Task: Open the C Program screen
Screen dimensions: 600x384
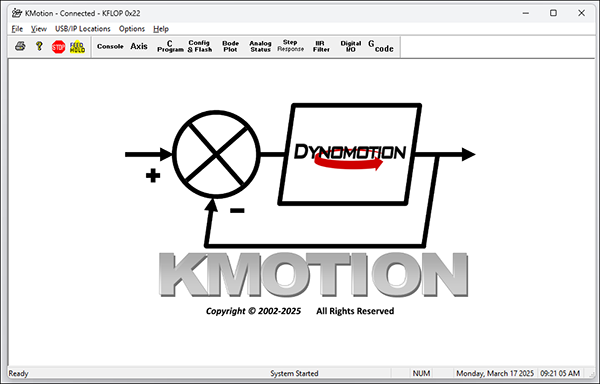Action: (x=170, y=46)
